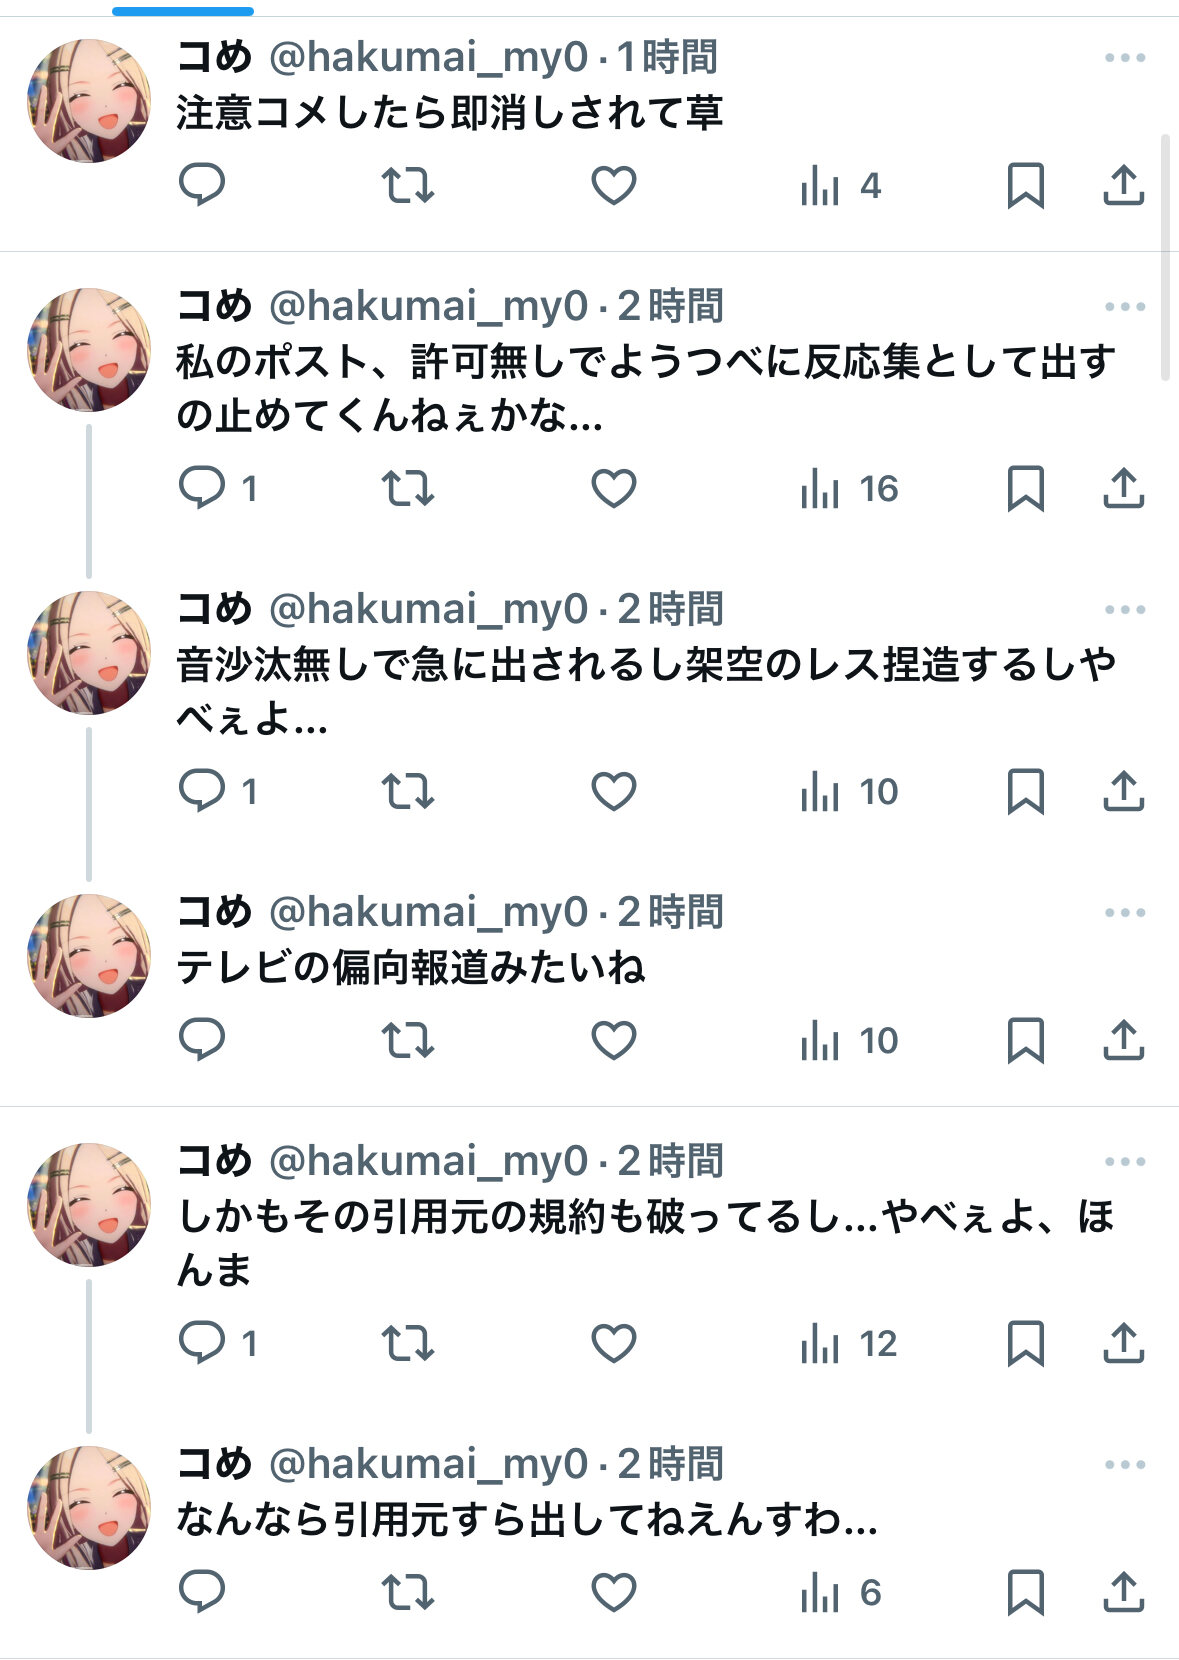Share the 注意コメ tweet
Image resolution: width=1179 pixels, height=1660 pixels.
coord(1123,185)
